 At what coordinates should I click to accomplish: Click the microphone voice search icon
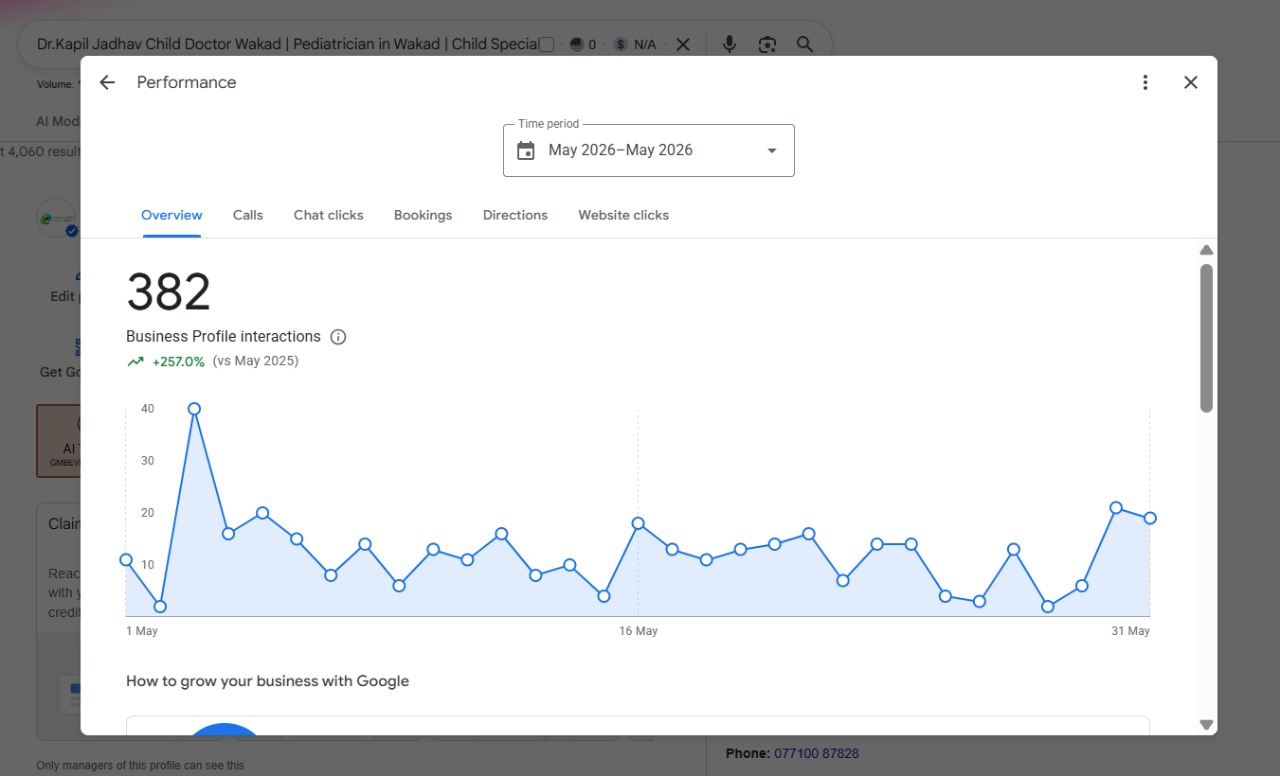tap(729, 44)
